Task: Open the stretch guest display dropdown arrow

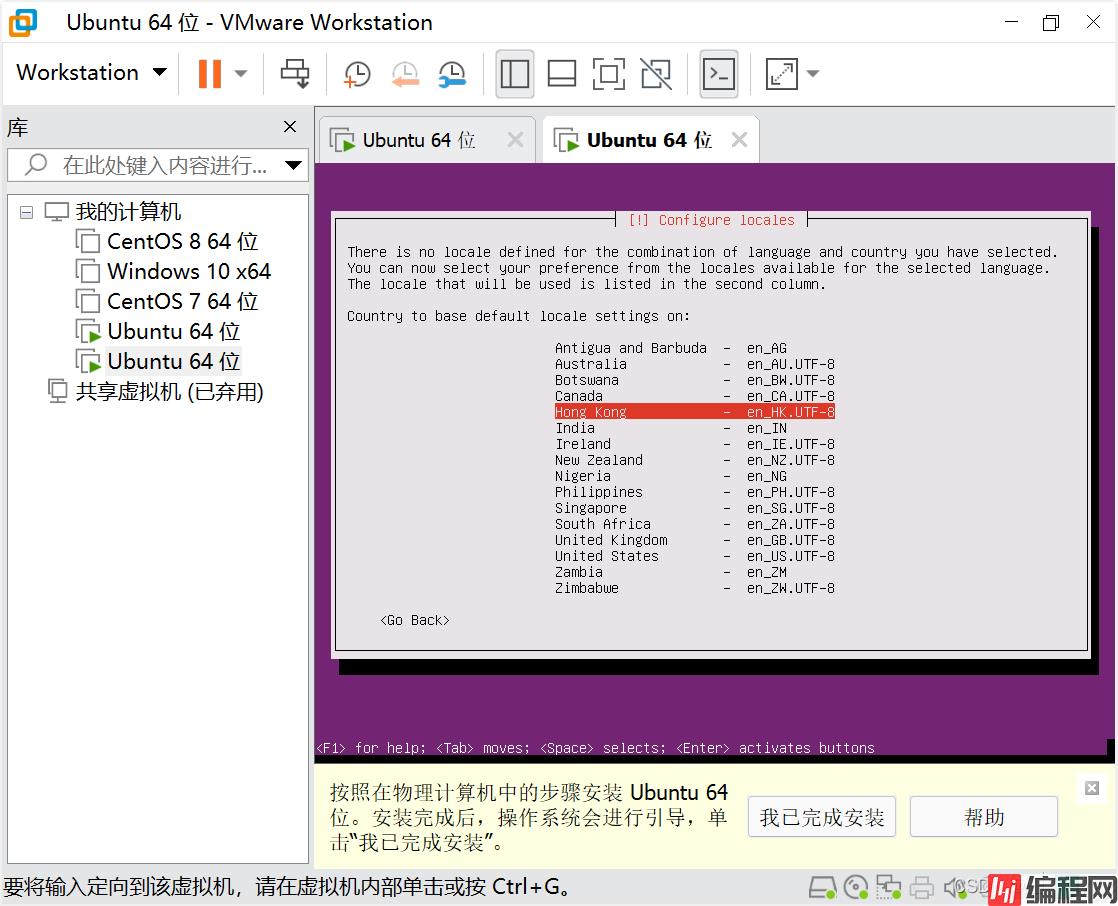Action: tap(813, 73)
